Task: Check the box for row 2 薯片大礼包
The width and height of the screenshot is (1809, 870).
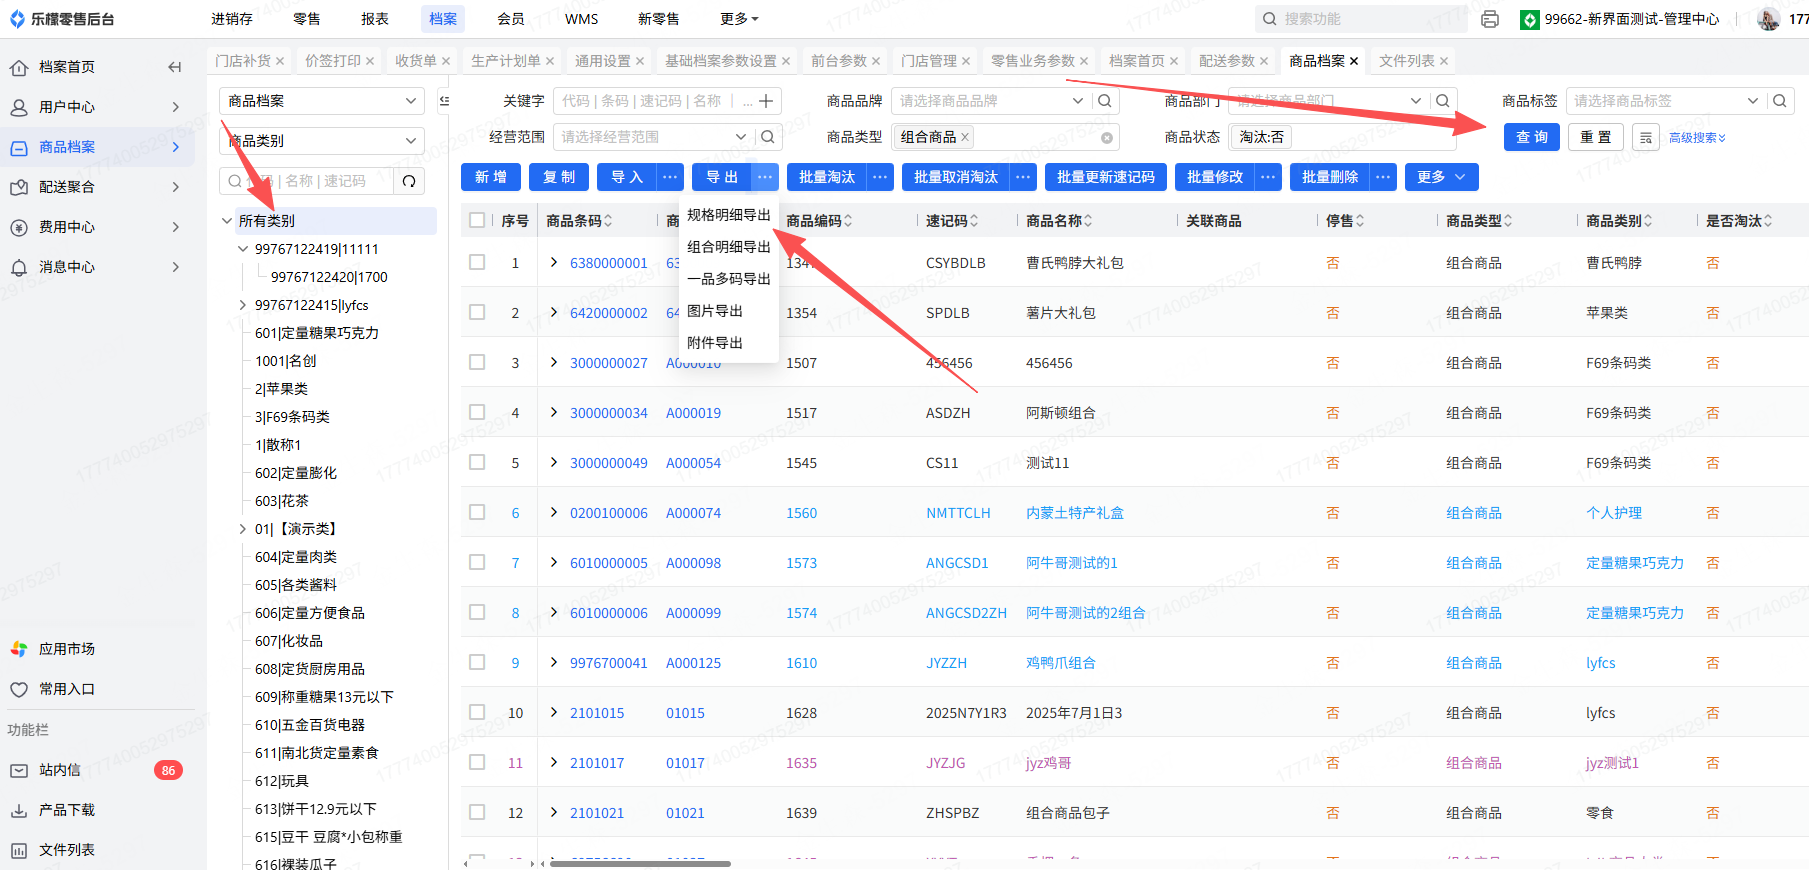Action: [477, 312]
